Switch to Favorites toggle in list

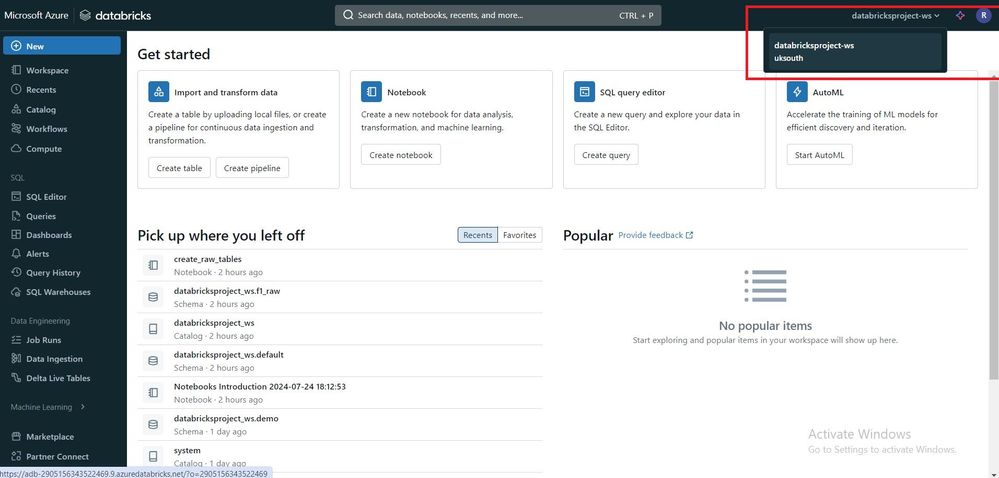(x=519, y=235)
